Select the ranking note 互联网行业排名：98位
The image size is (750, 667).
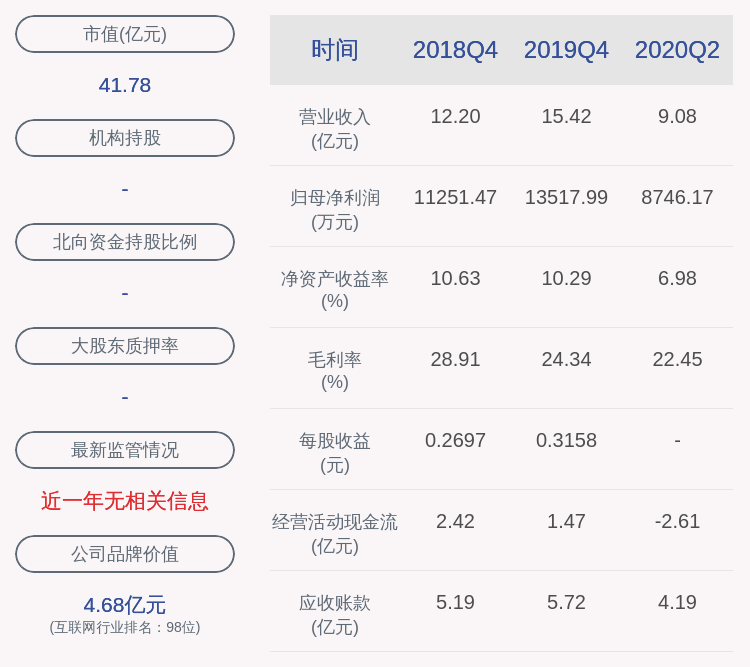(125, 627)
